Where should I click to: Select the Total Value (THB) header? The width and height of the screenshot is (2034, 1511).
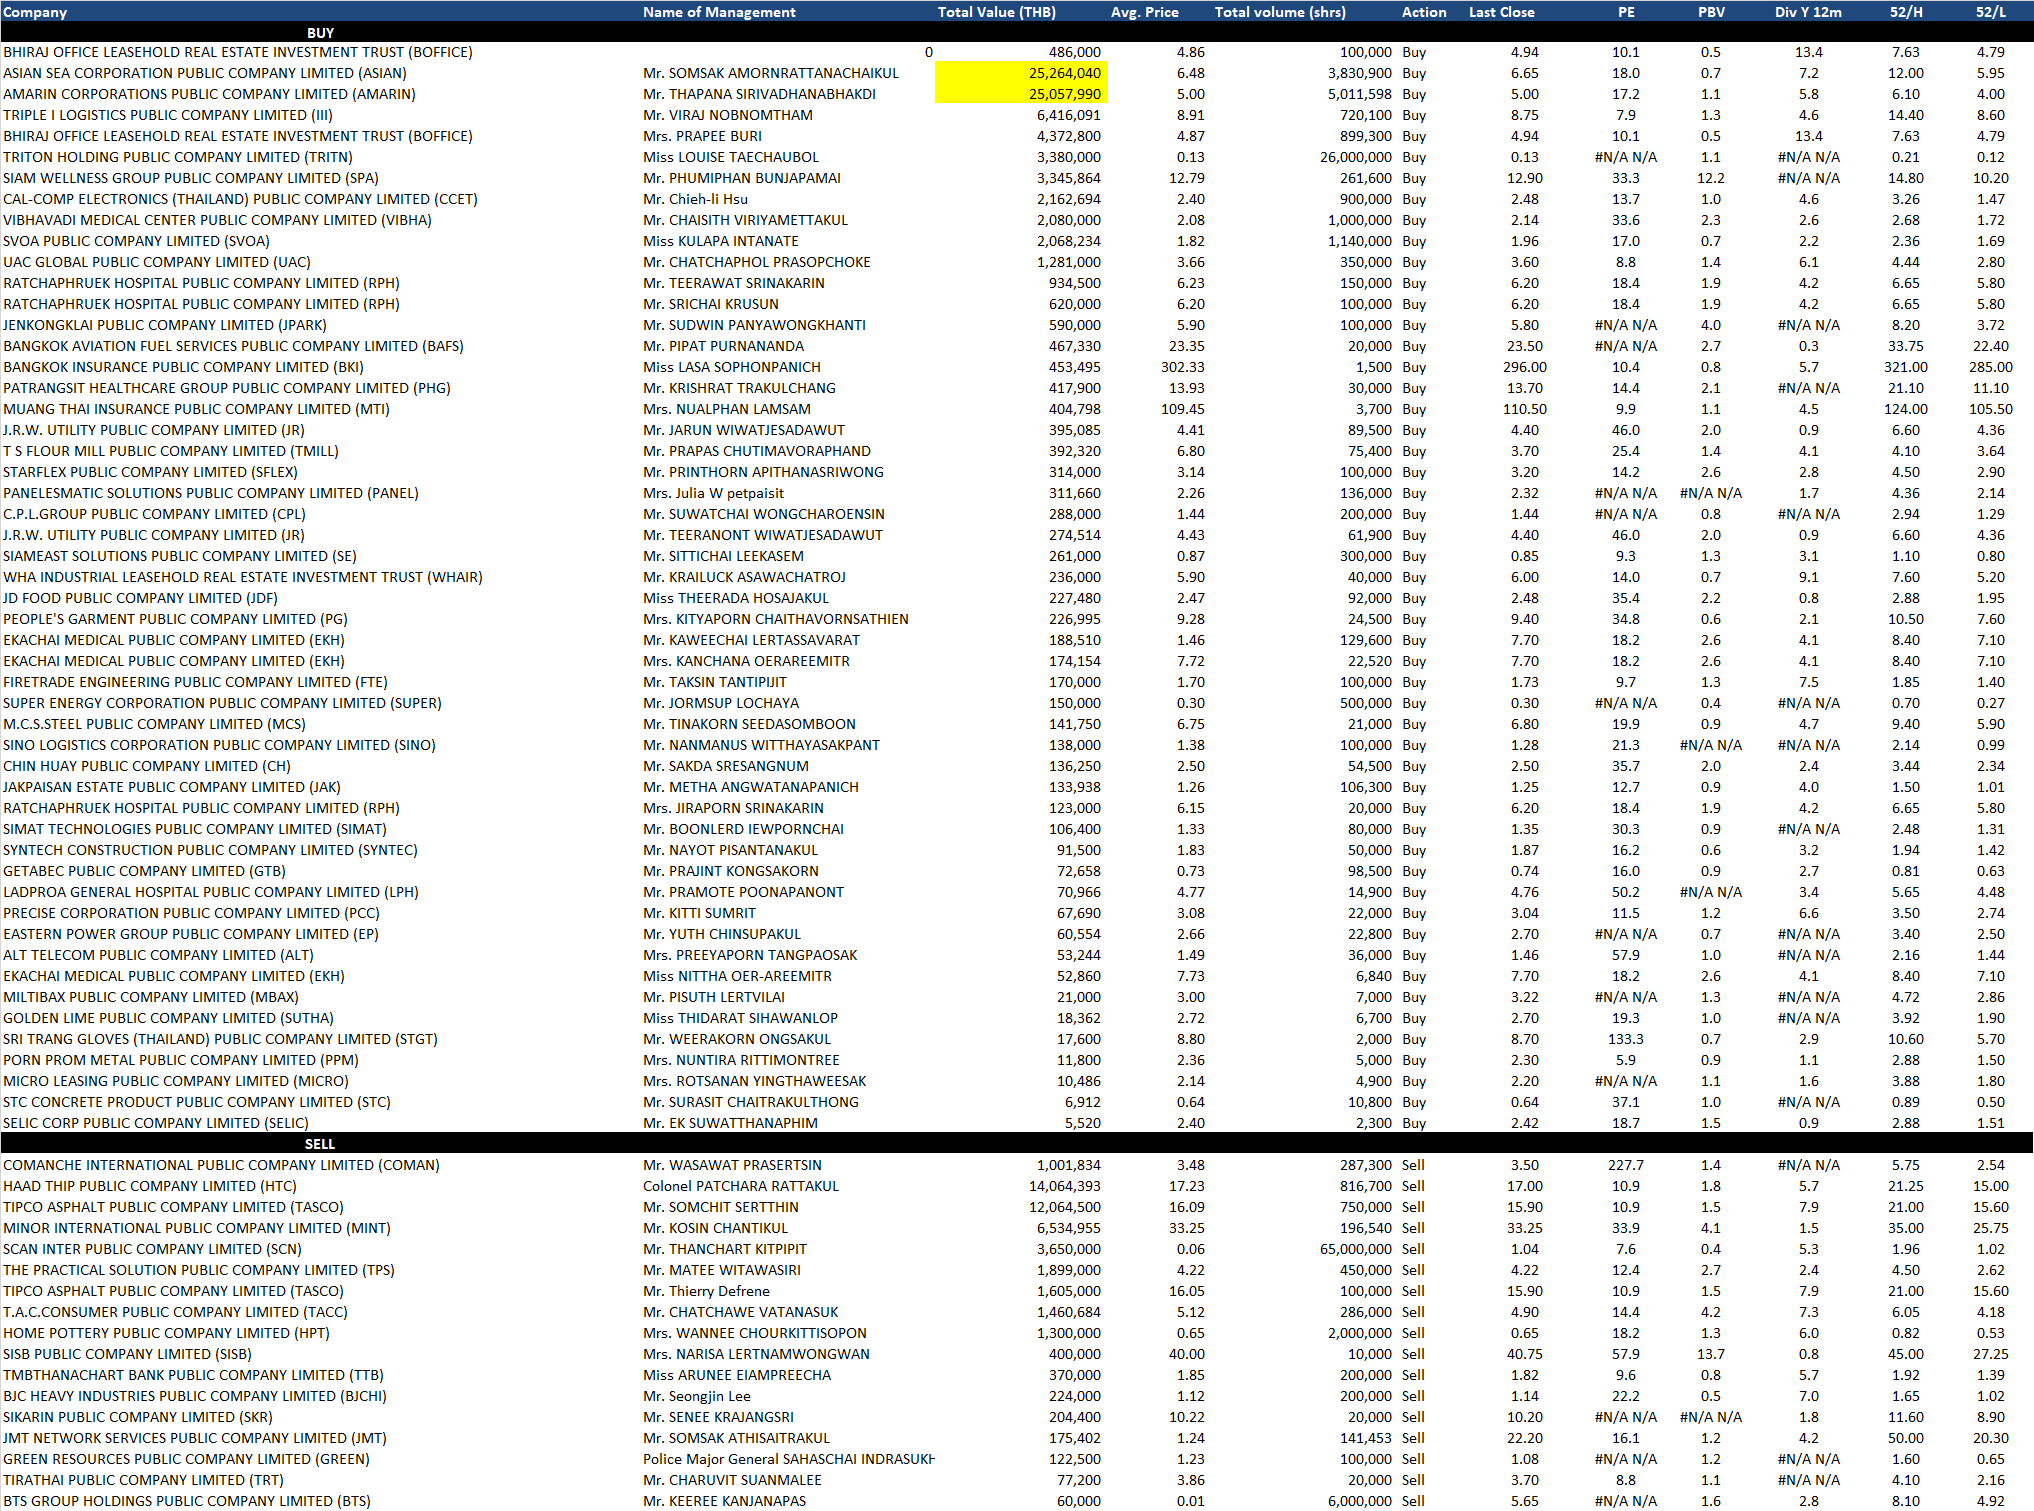[x=996, y=12]
